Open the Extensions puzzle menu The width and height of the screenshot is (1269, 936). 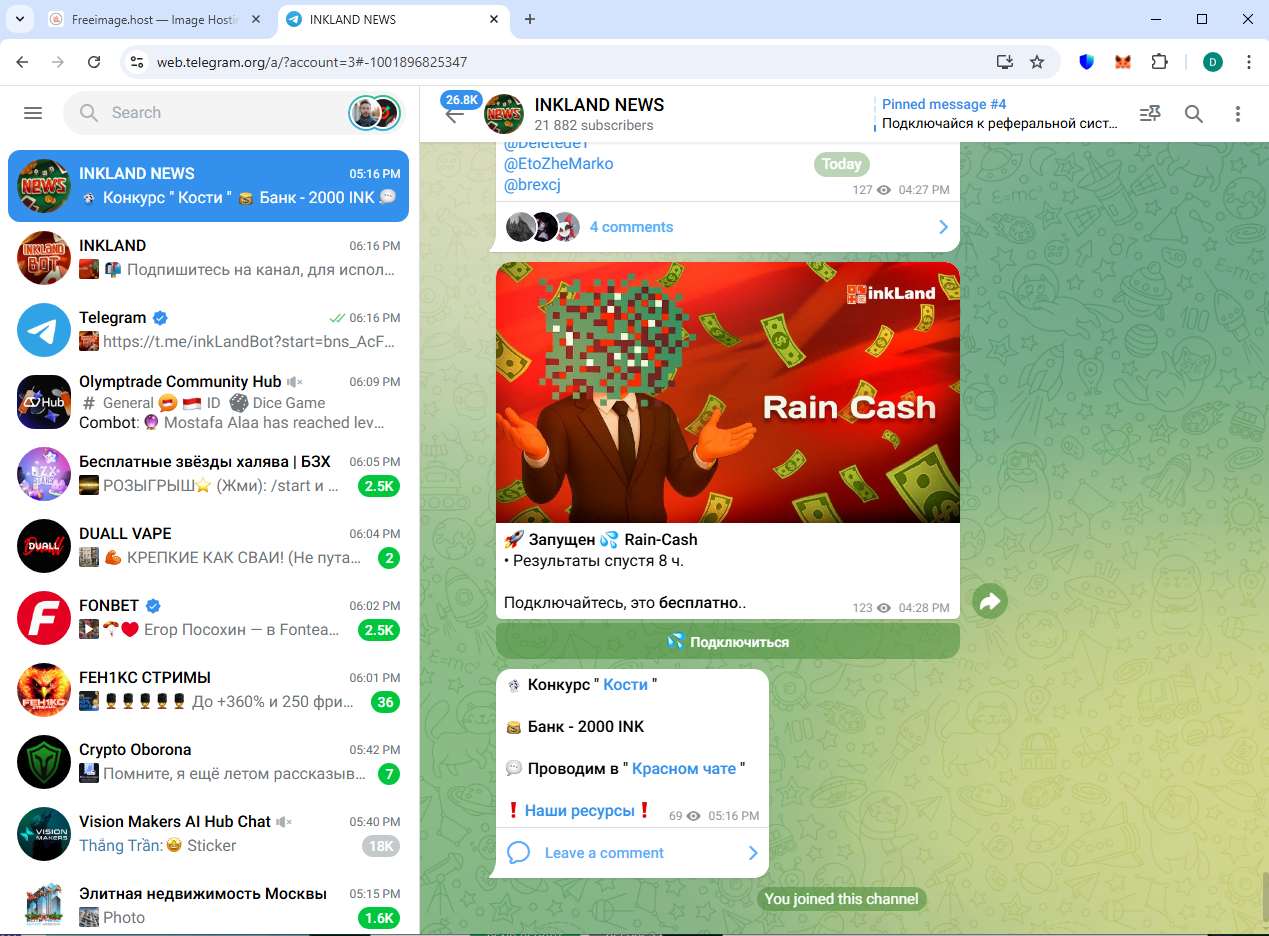pos(1159,62)
